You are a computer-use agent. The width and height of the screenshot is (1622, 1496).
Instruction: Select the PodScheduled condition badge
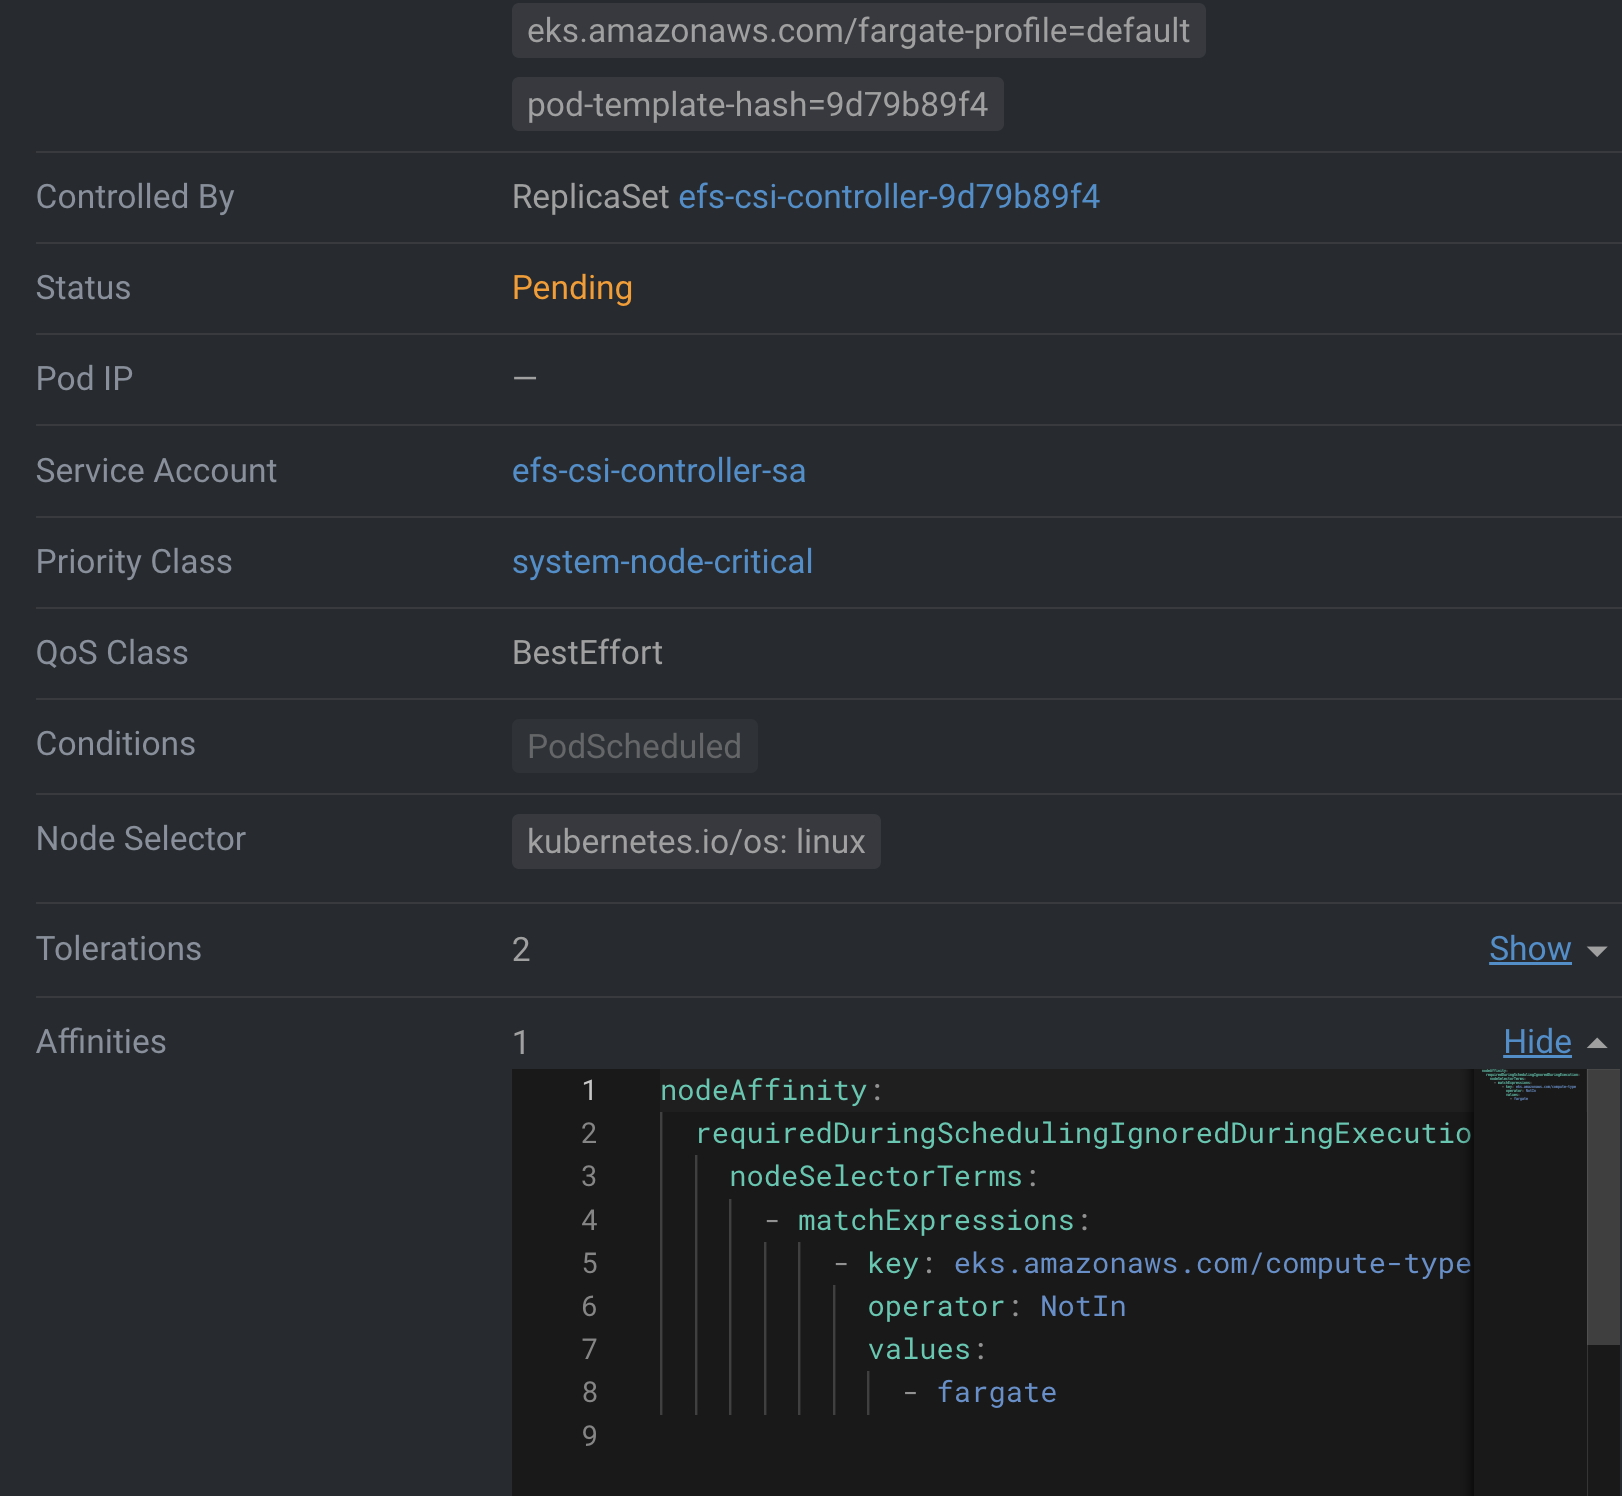click(x=634, y=745)
